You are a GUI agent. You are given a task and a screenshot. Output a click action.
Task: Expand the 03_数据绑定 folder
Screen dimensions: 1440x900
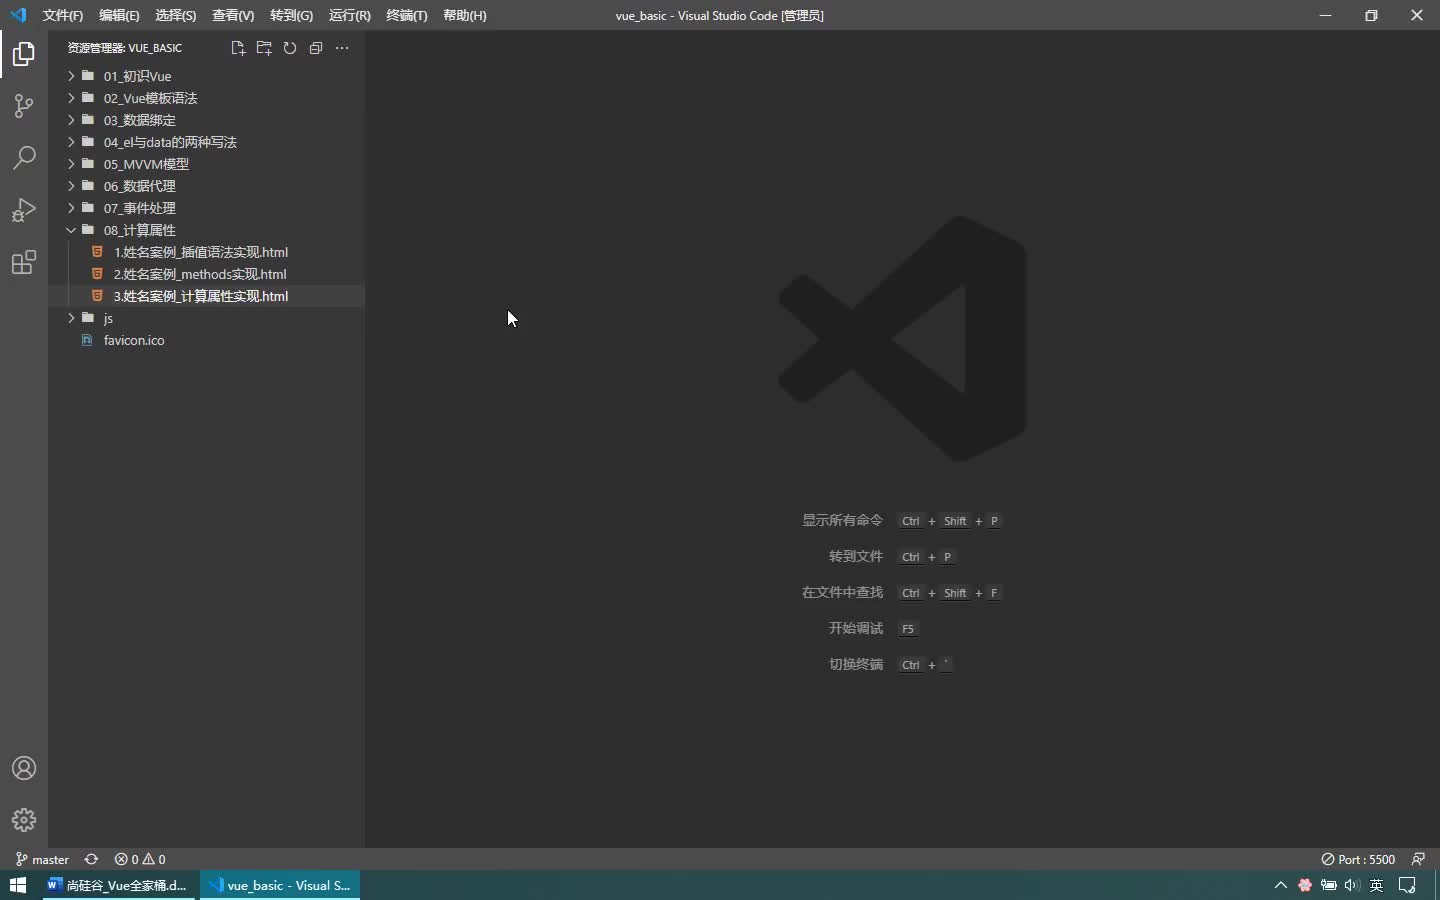206,120
